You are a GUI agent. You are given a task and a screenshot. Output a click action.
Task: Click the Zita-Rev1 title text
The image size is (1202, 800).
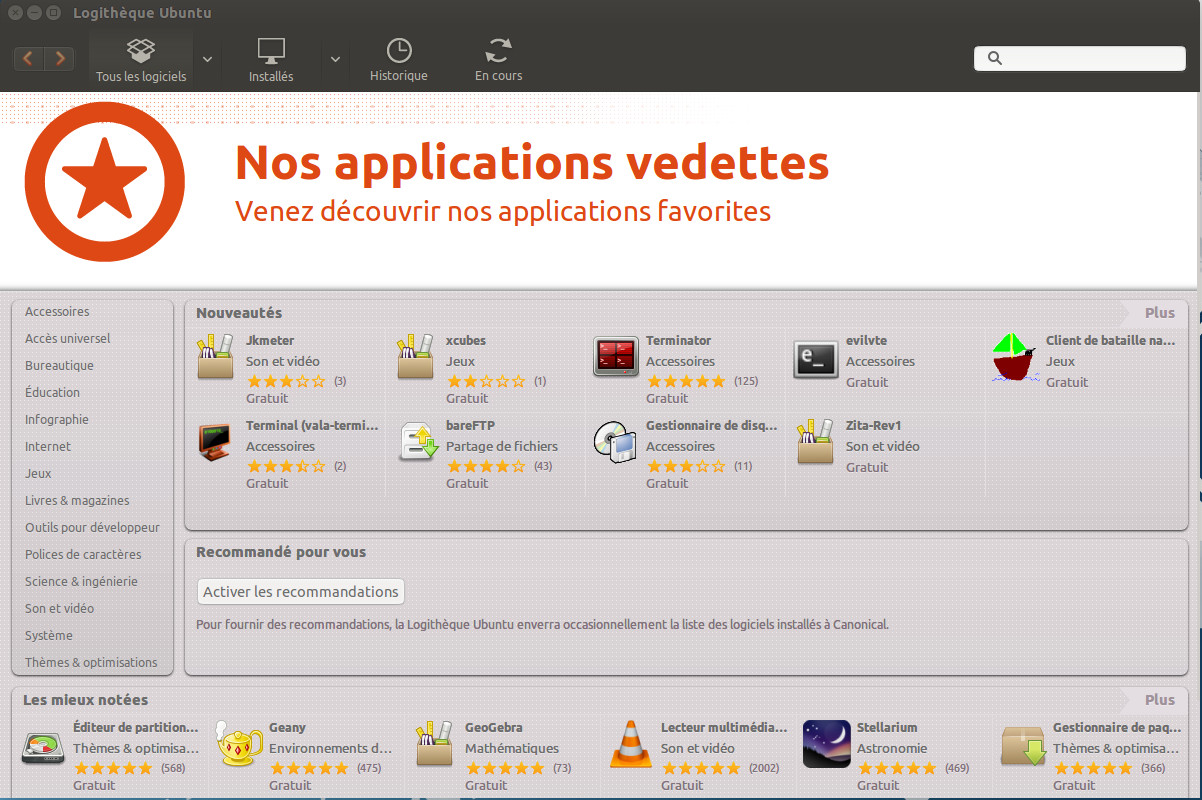point(874,426)
